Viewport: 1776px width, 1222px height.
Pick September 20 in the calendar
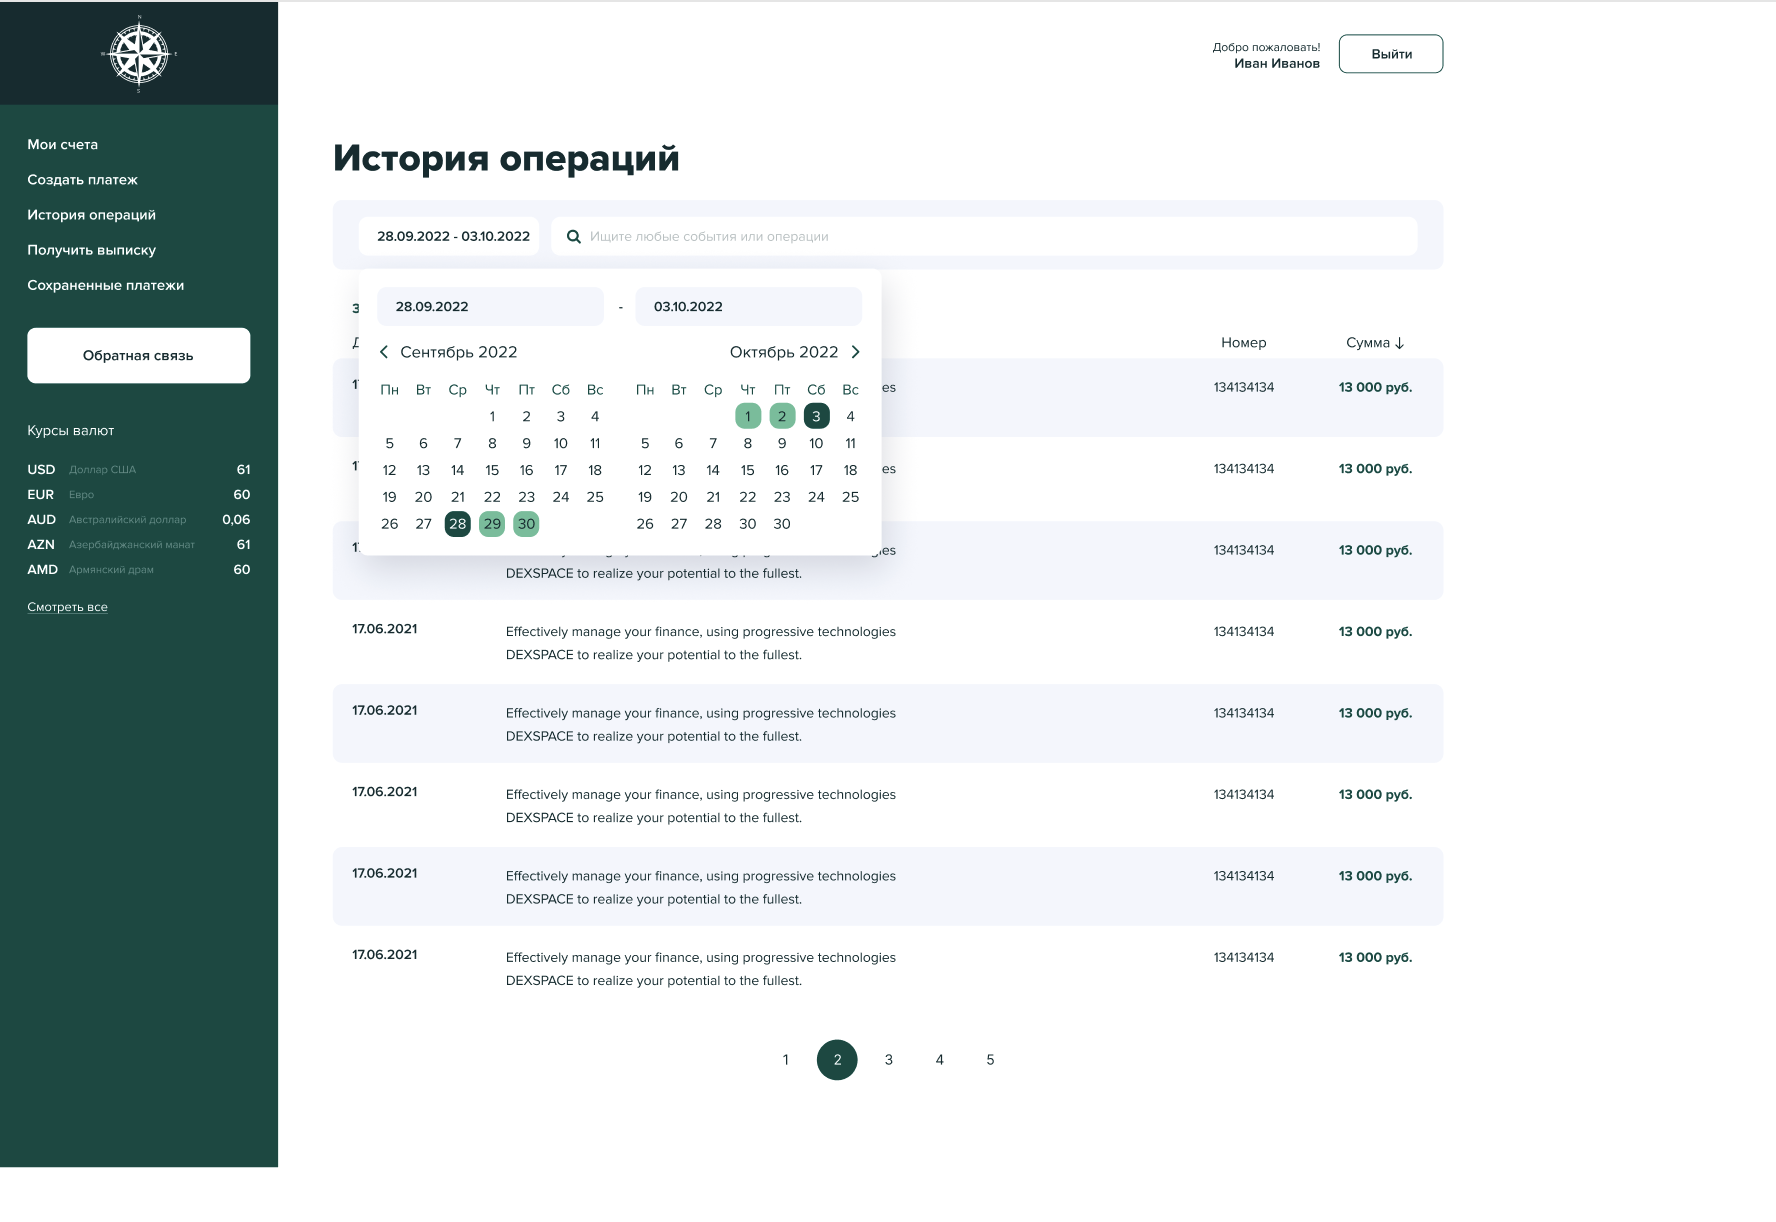tap(424, 497)
